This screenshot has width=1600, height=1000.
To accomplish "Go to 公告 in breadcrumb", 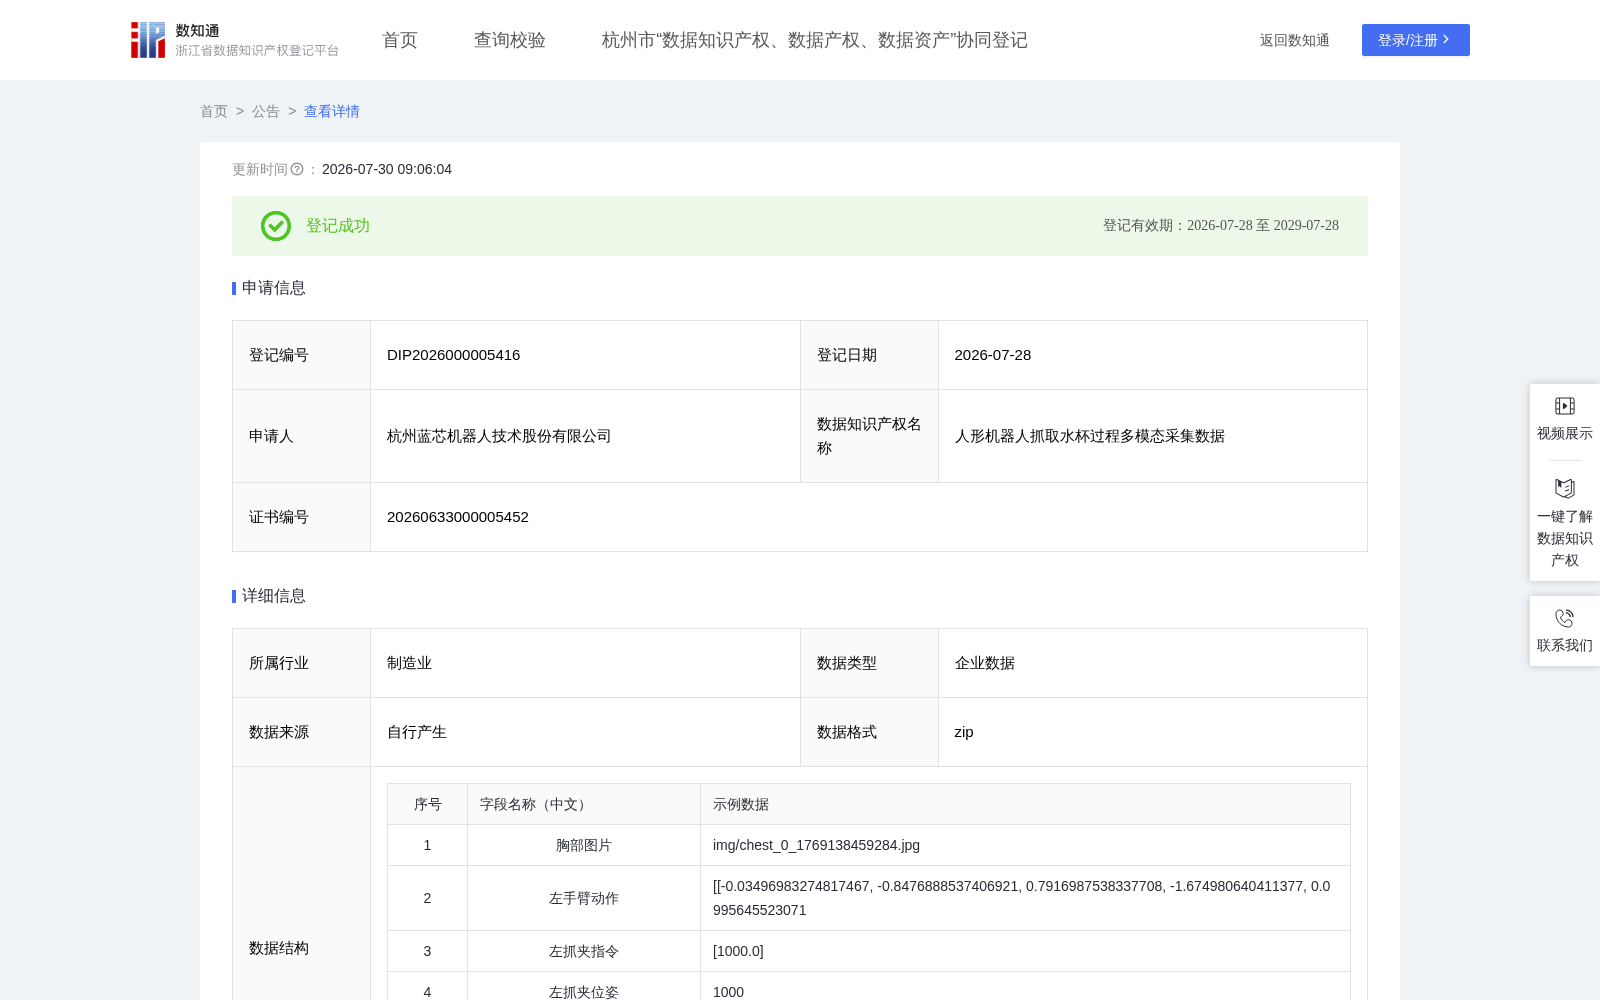I will (x=266, y=111).
